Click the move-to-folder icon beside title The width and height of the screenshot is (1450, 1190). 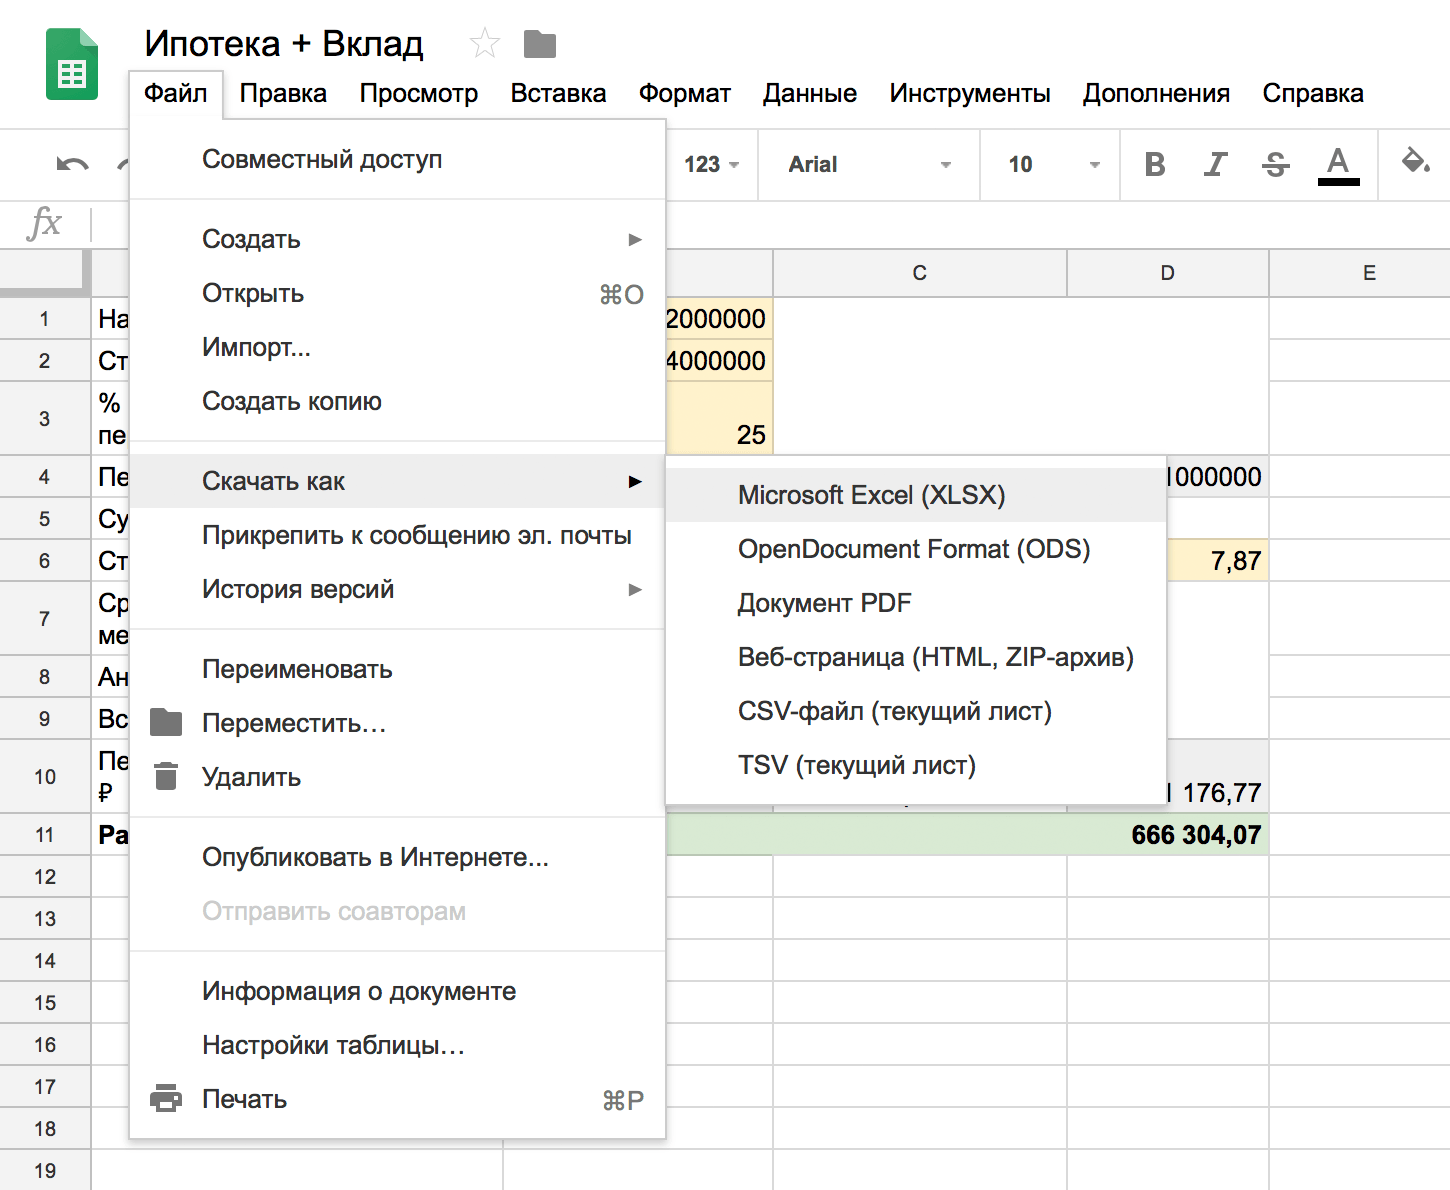[x=540, y=44]
